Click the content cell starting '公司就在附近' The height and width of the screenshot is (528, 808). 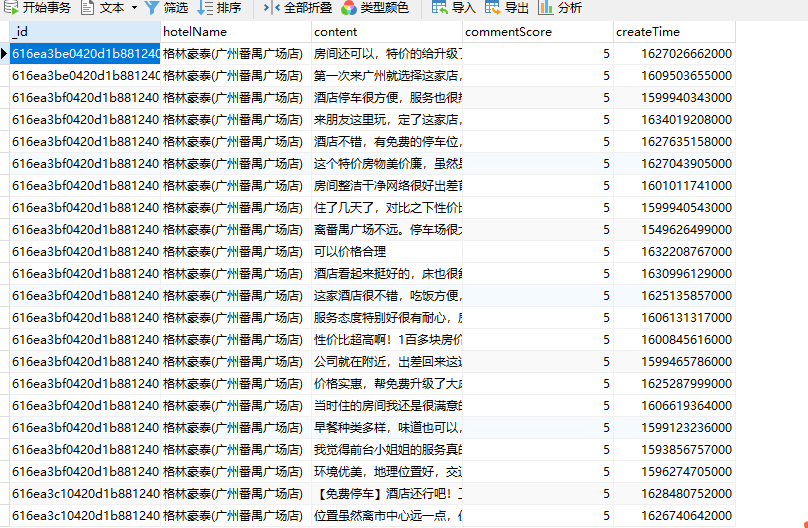point(387,362)
